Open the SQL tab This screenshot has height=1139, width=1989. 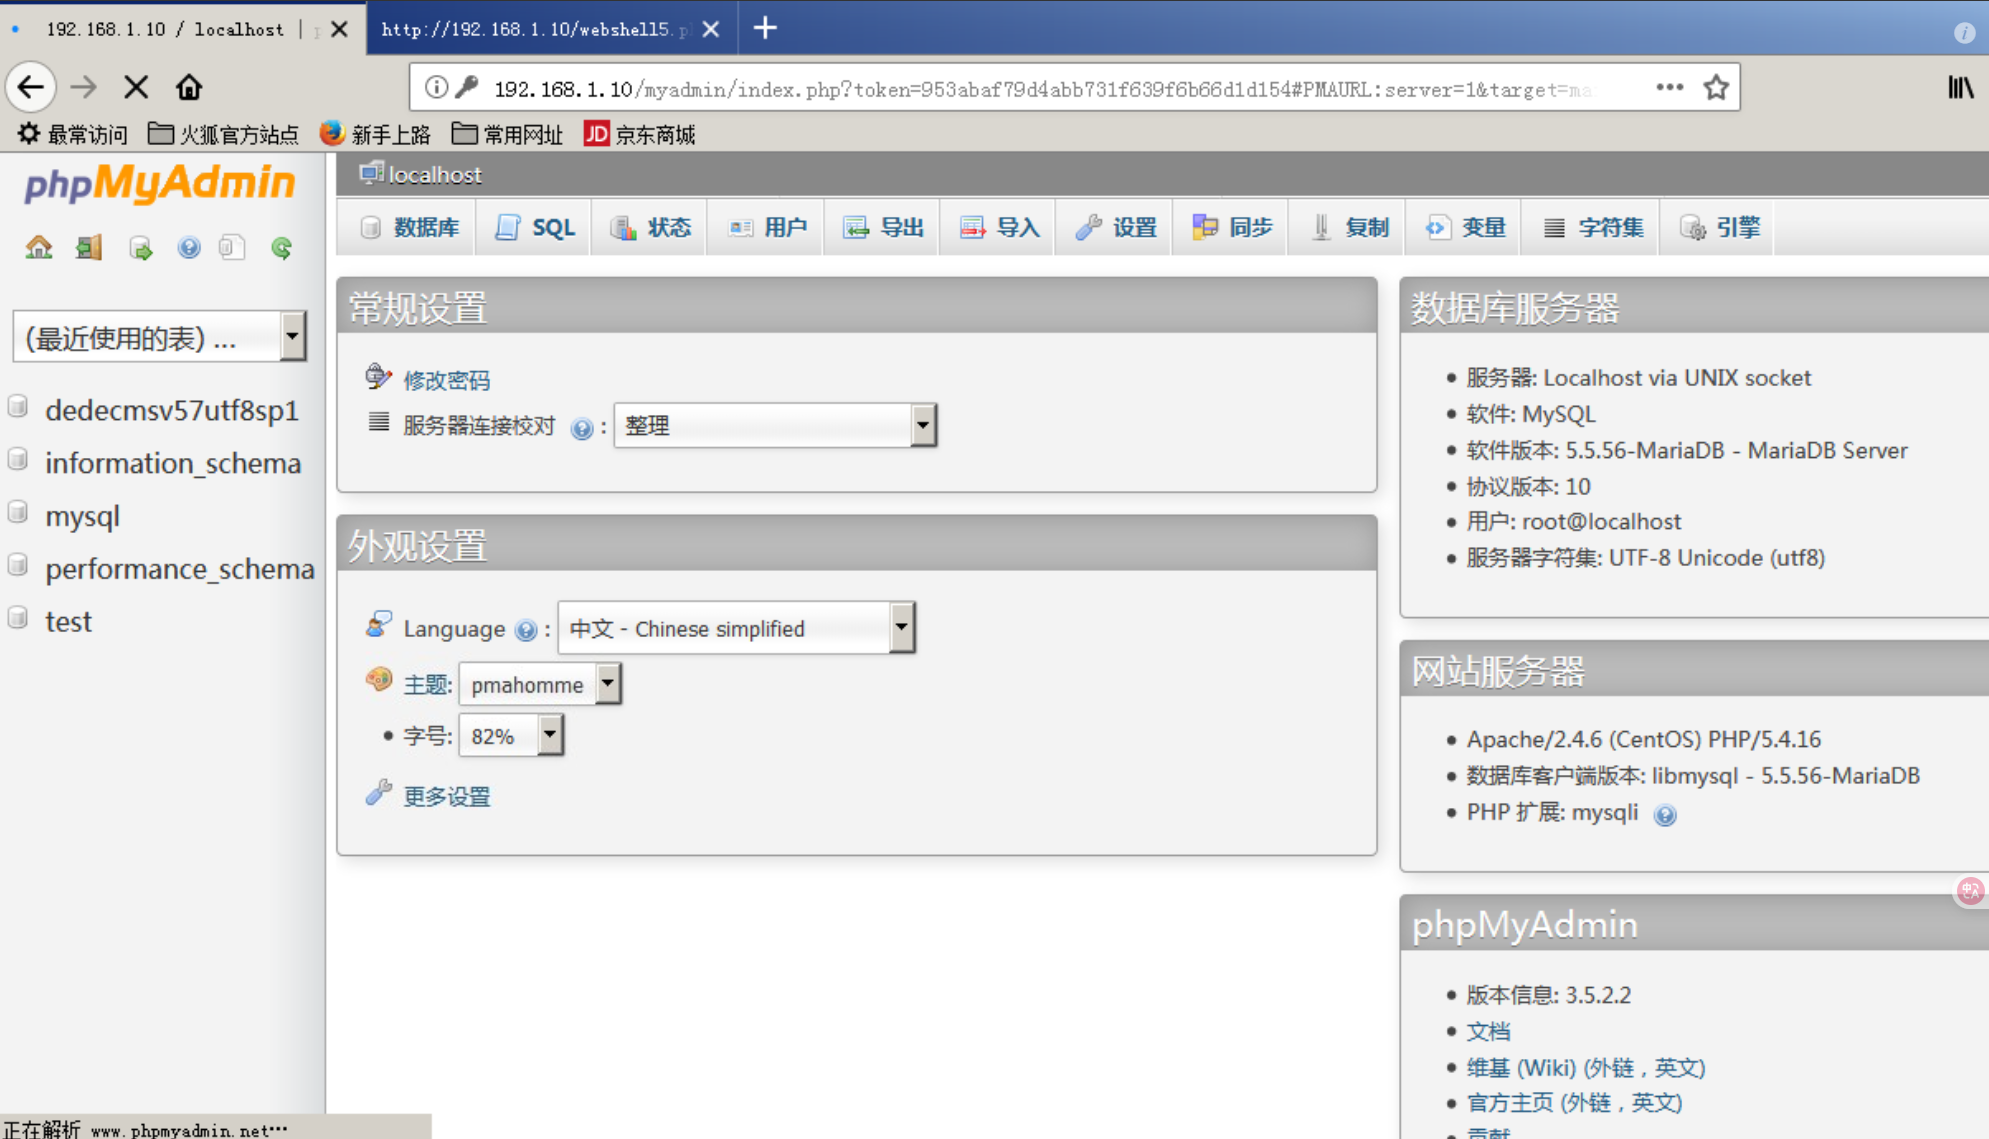535,227
